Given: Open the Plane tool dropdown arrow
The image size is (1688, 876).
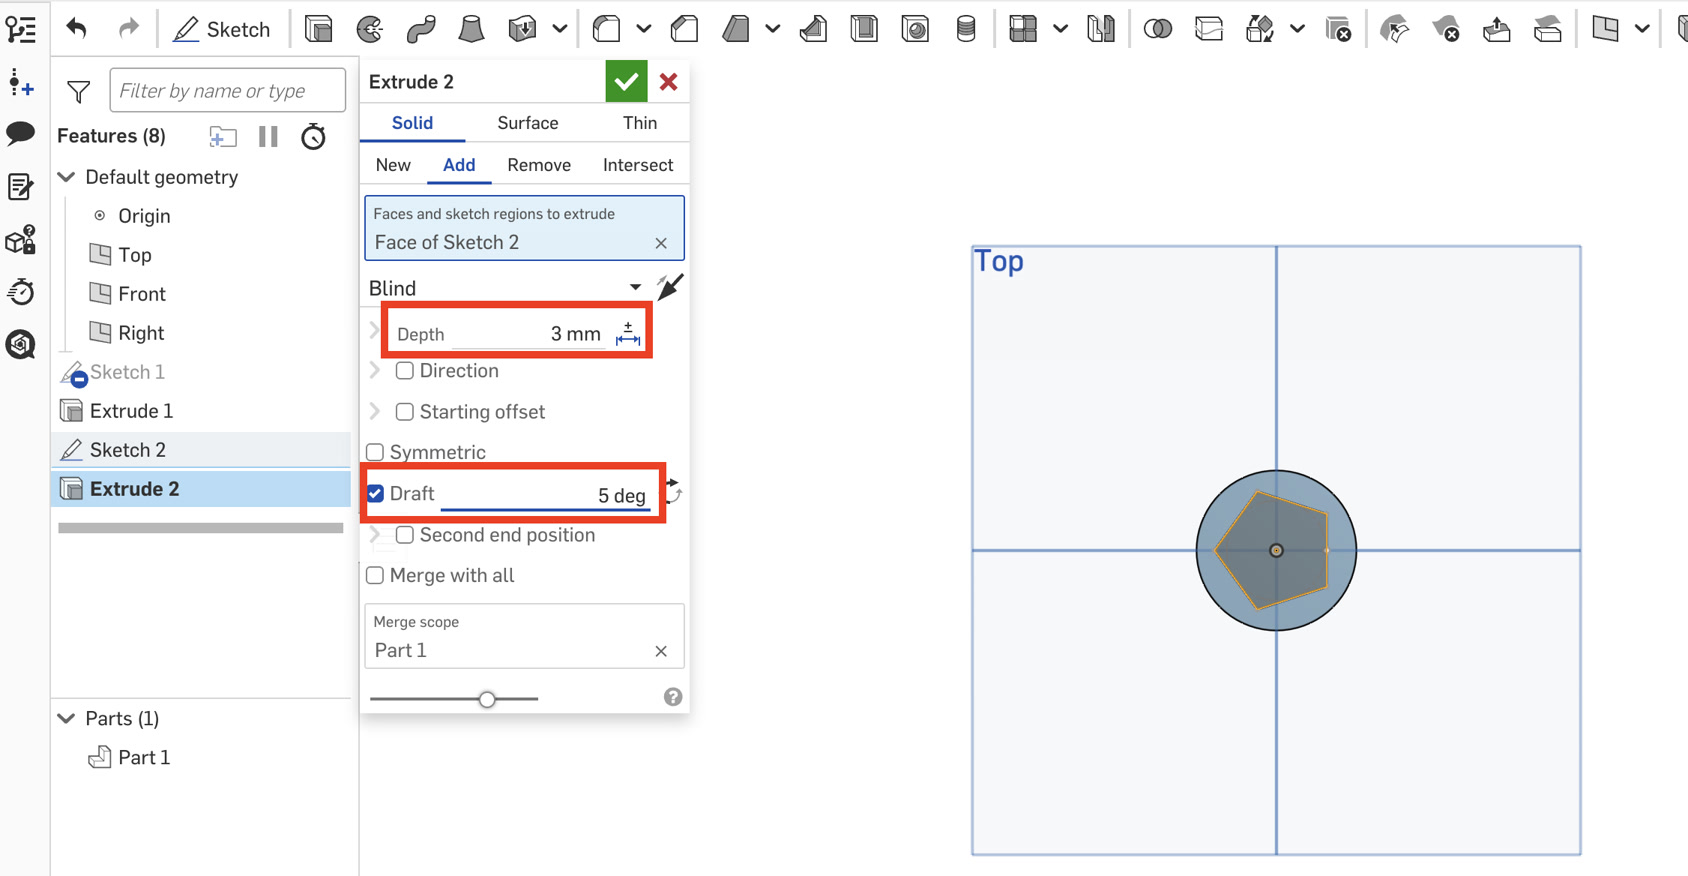Looking at the screenshot, I should (1642, 29).
